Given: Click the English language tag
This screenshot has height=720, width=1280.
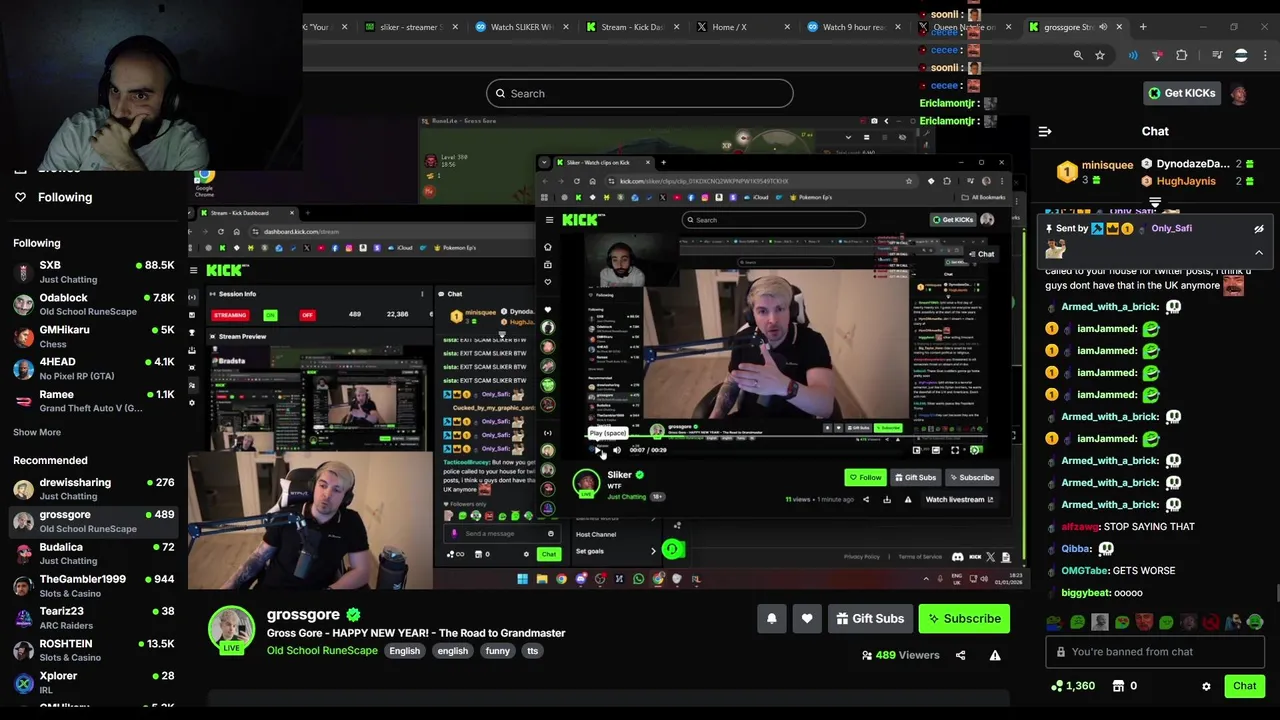Looking at the screenshot, I should 405,651.
